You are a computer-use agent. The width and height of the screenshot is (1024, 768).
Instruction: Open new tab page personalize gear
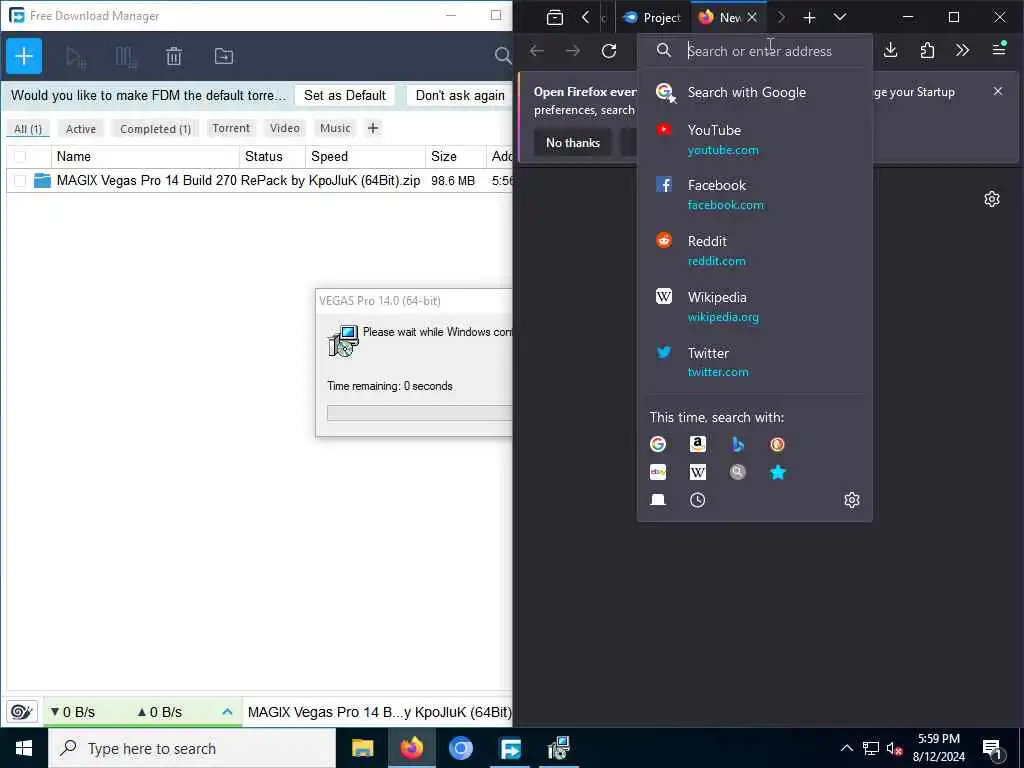point(992,199)
